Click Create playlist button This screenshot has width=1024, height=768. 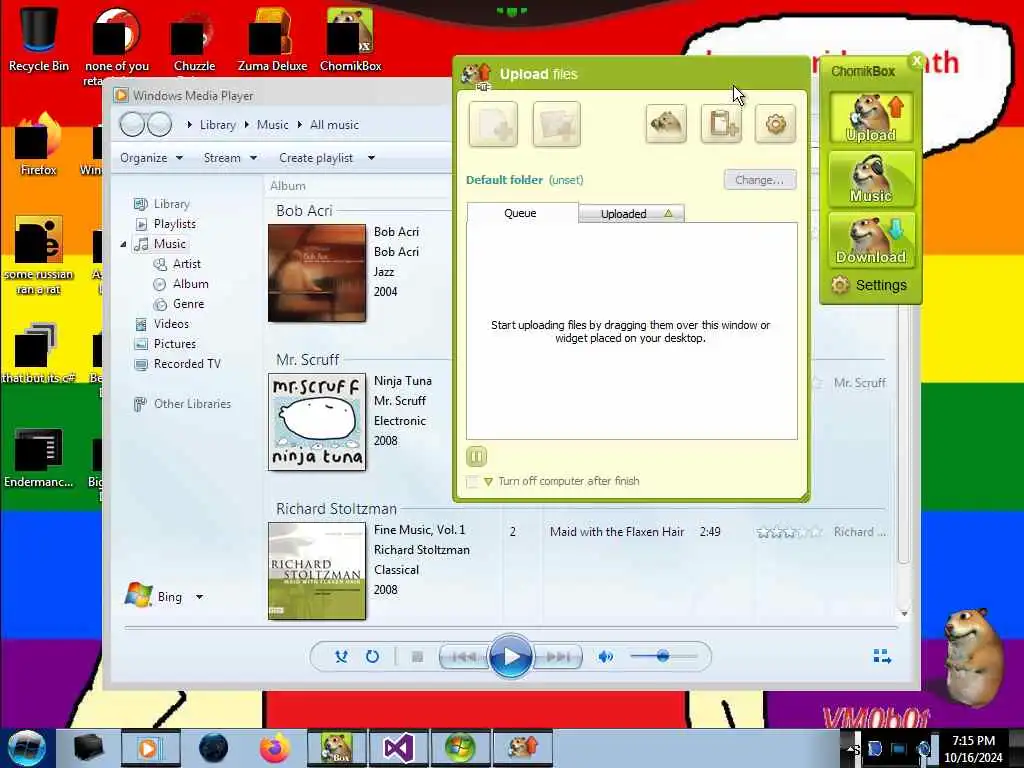click(316, 158)
